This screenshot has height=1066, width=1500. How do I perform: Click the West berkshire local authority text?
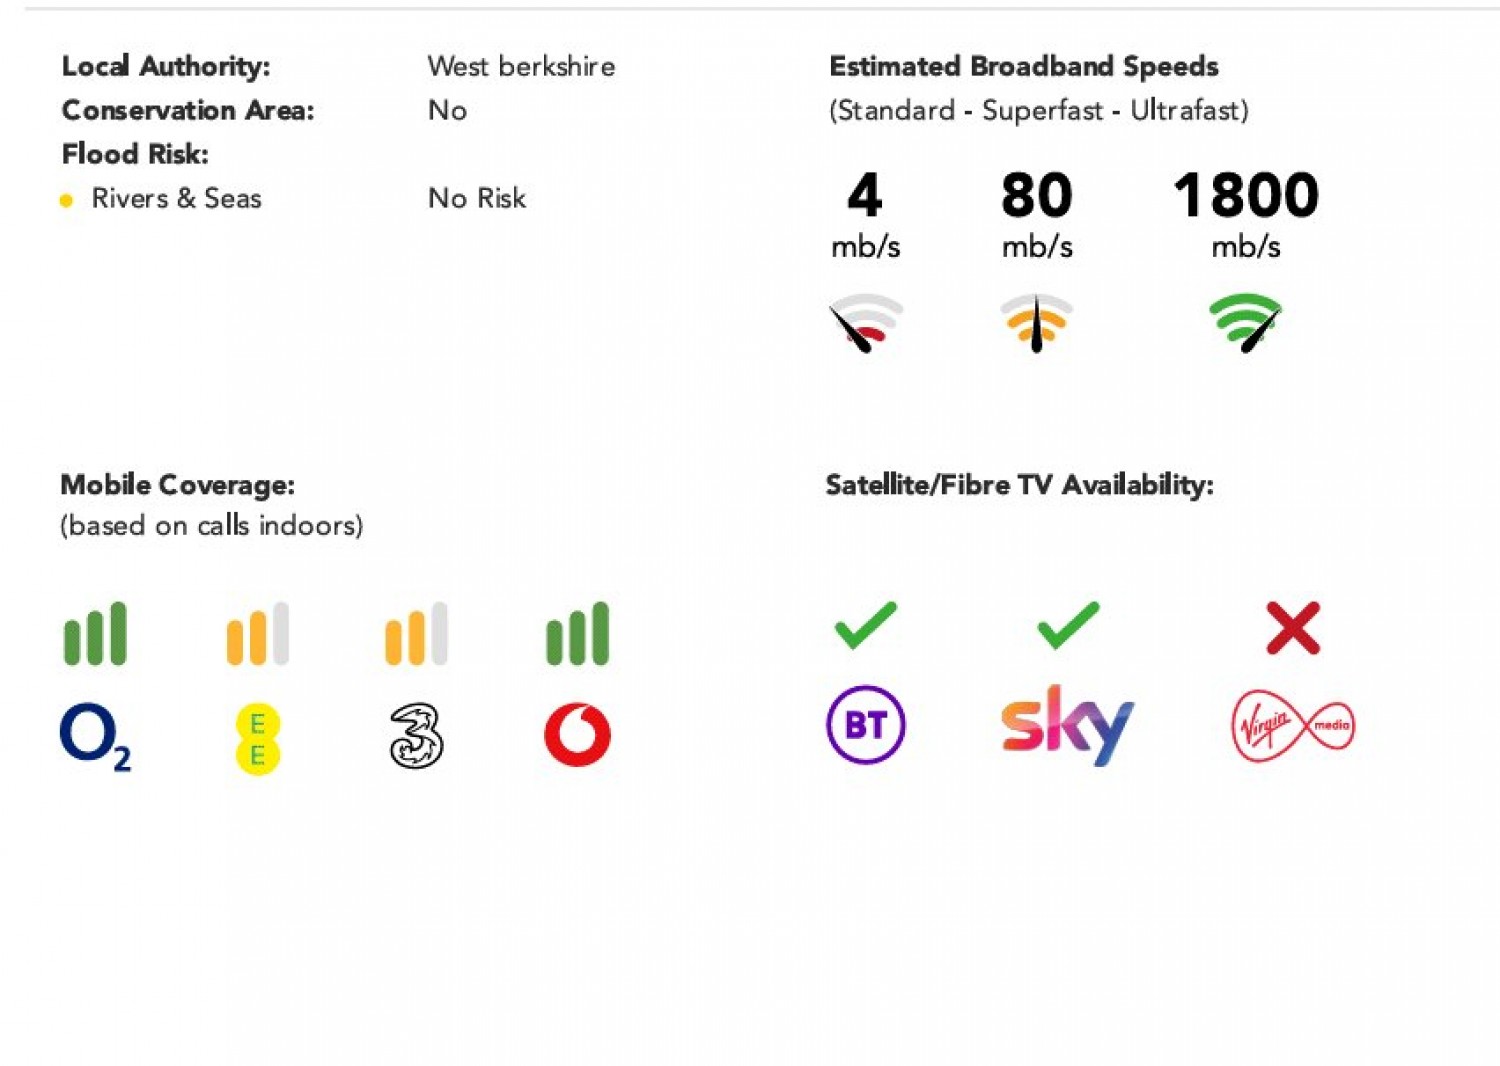522,66
